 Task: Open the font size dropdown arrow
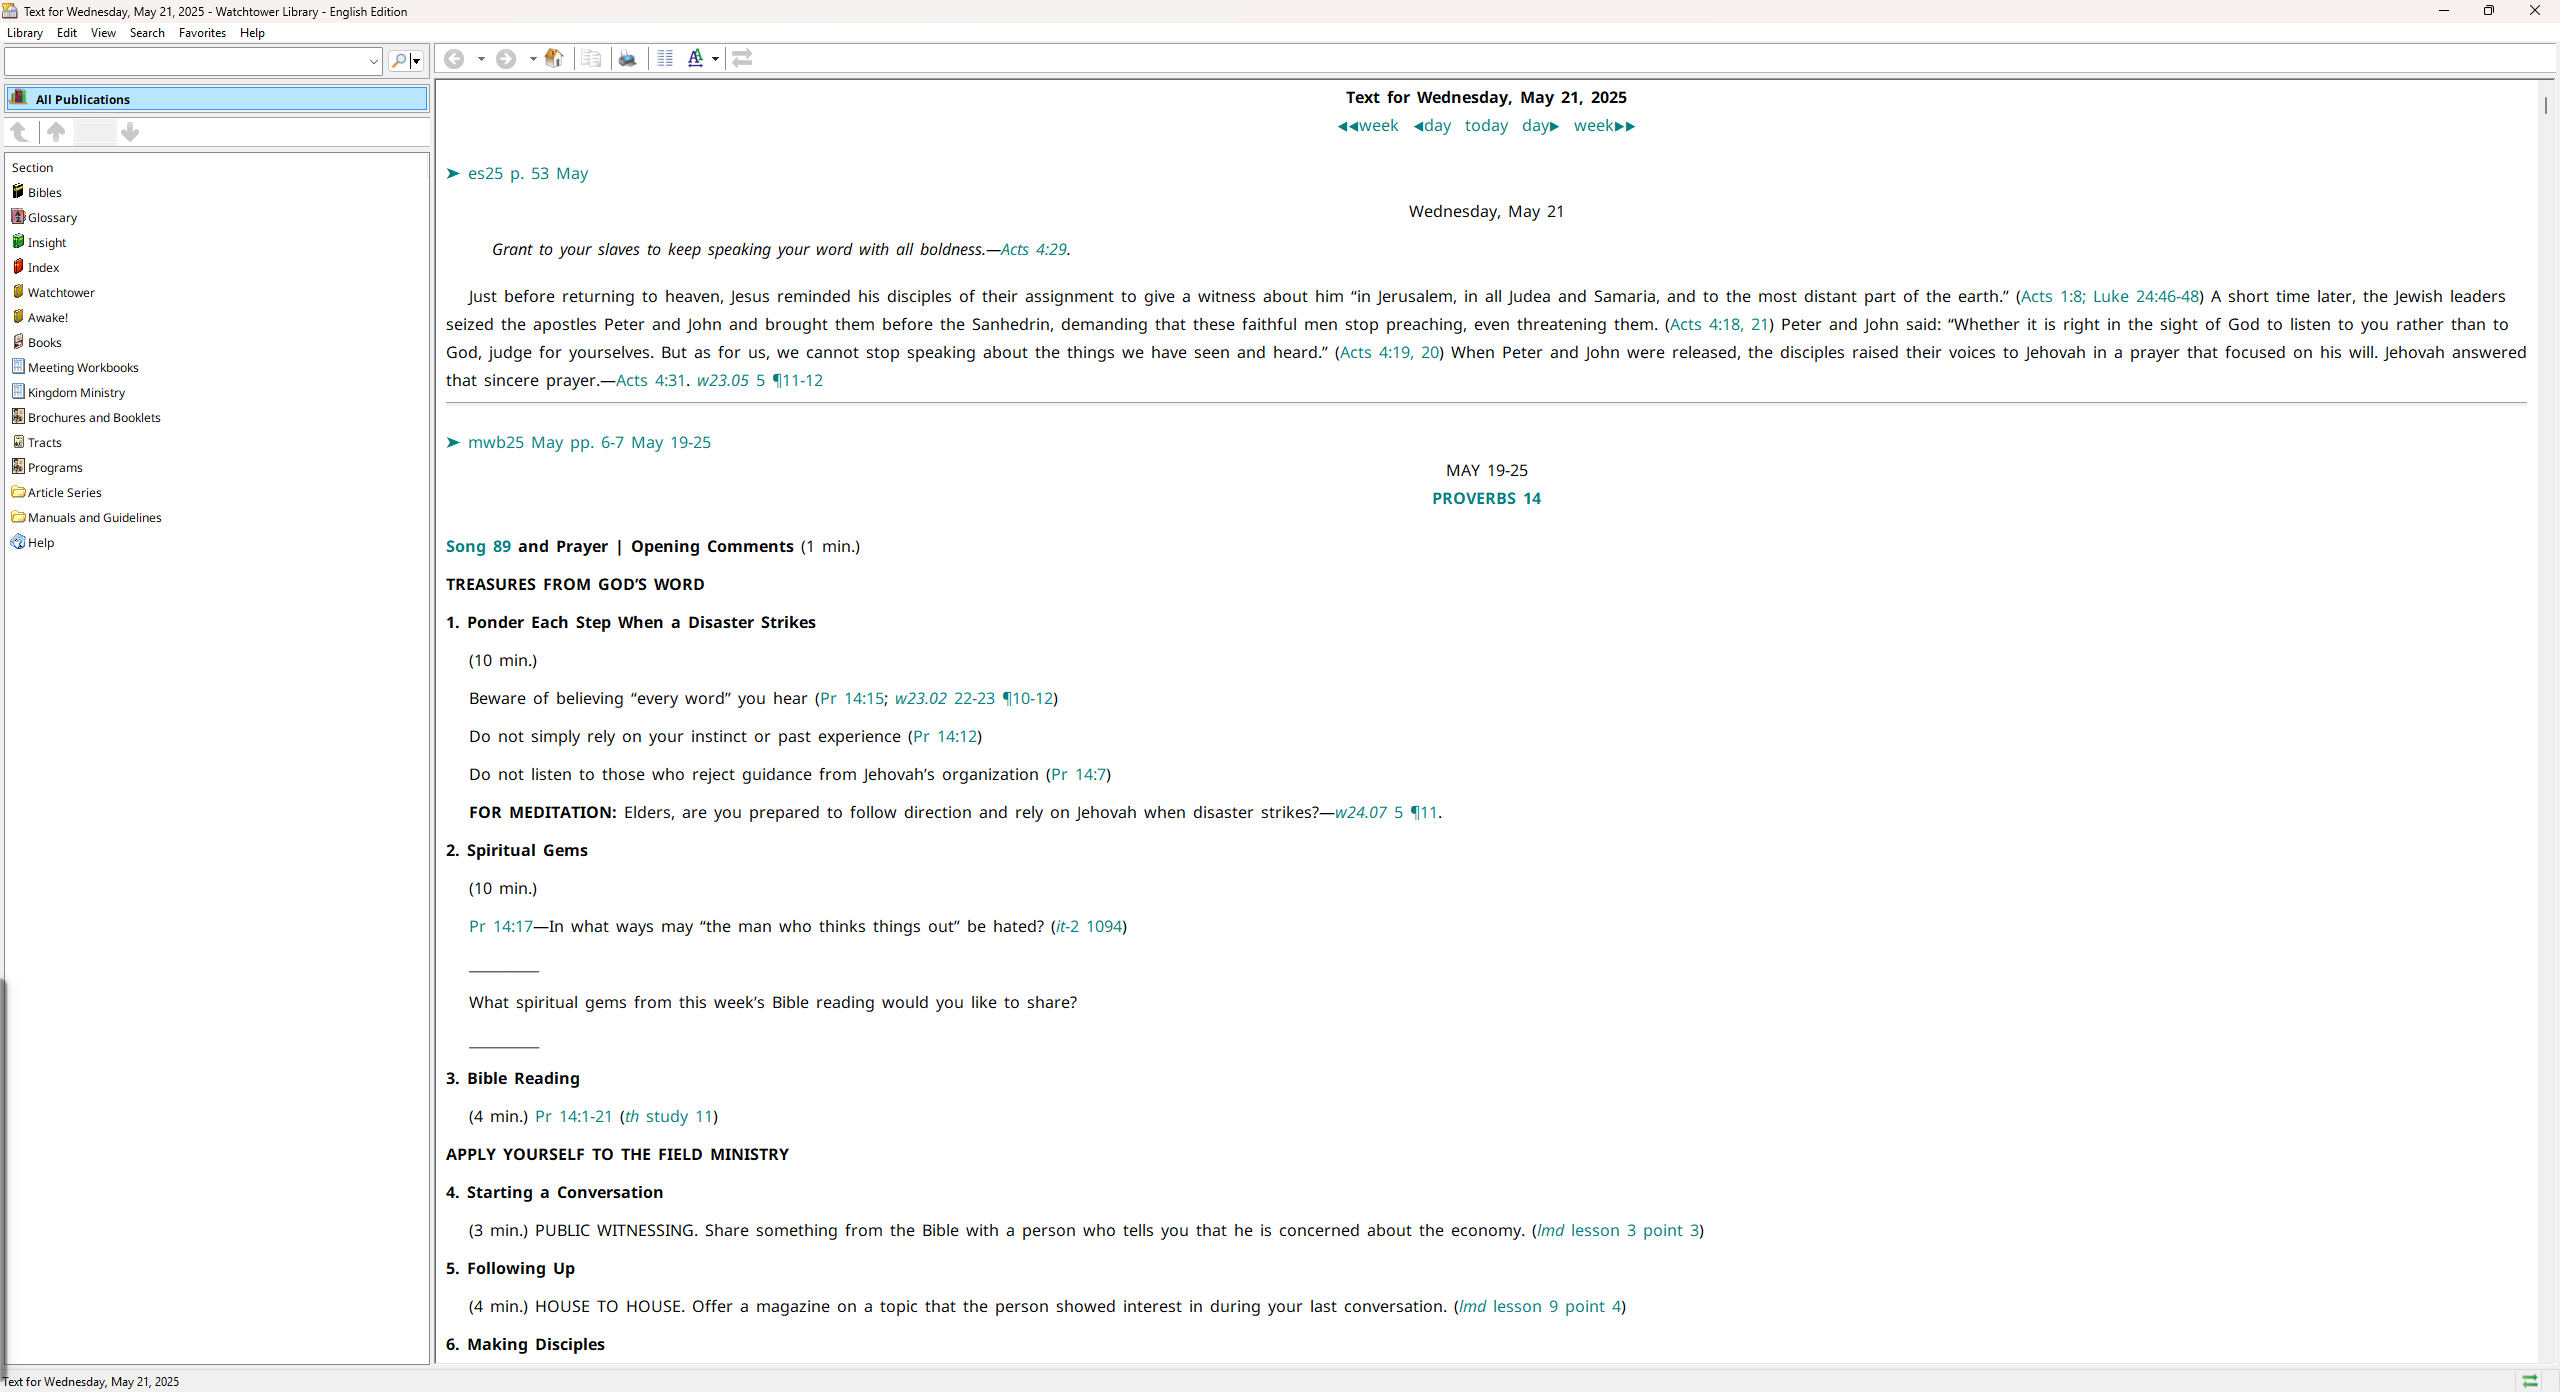click(715, 59)
